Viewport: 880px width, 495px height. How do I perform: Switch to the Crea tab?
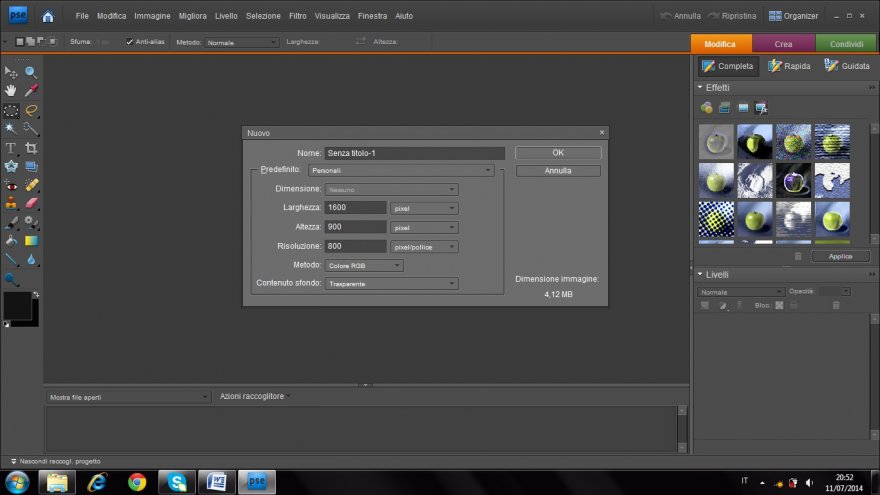pyautogui.click(x=783, y=44)
